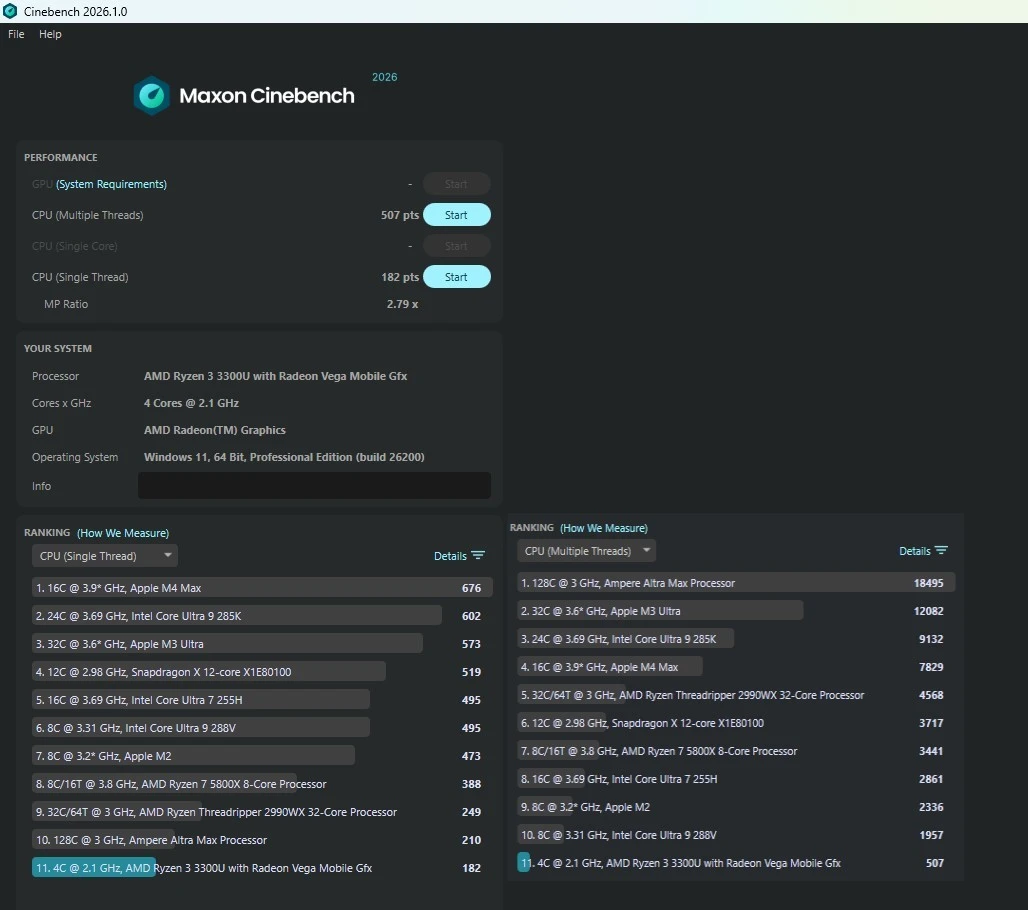The height and width of the screenshot is (910, 1028).
Task: Toggle Details in the single thread ranking
Action: pos(450,556)
